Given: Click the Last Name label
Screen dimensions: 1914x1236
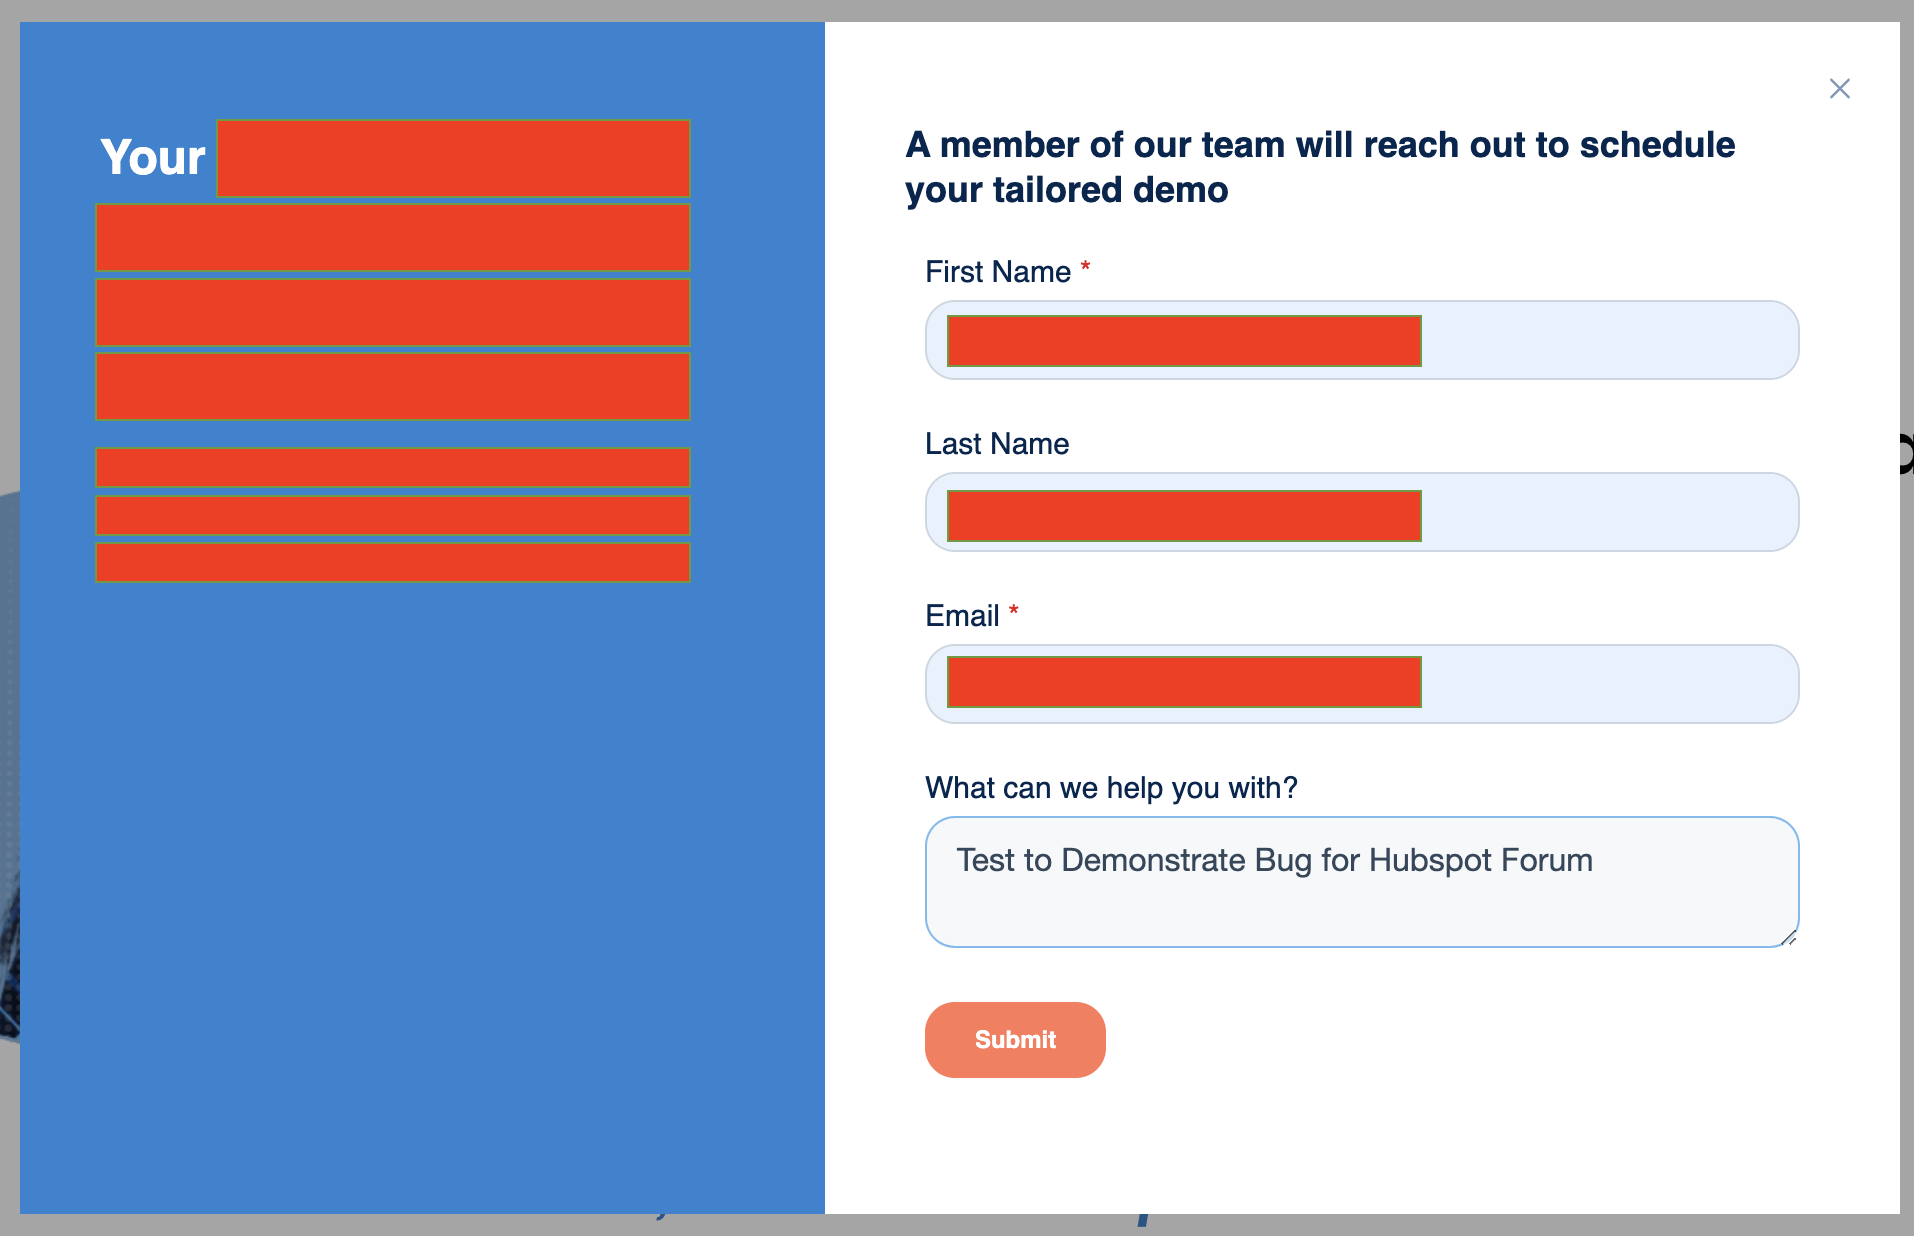Looking at the screenshot, I should (997, 443).
